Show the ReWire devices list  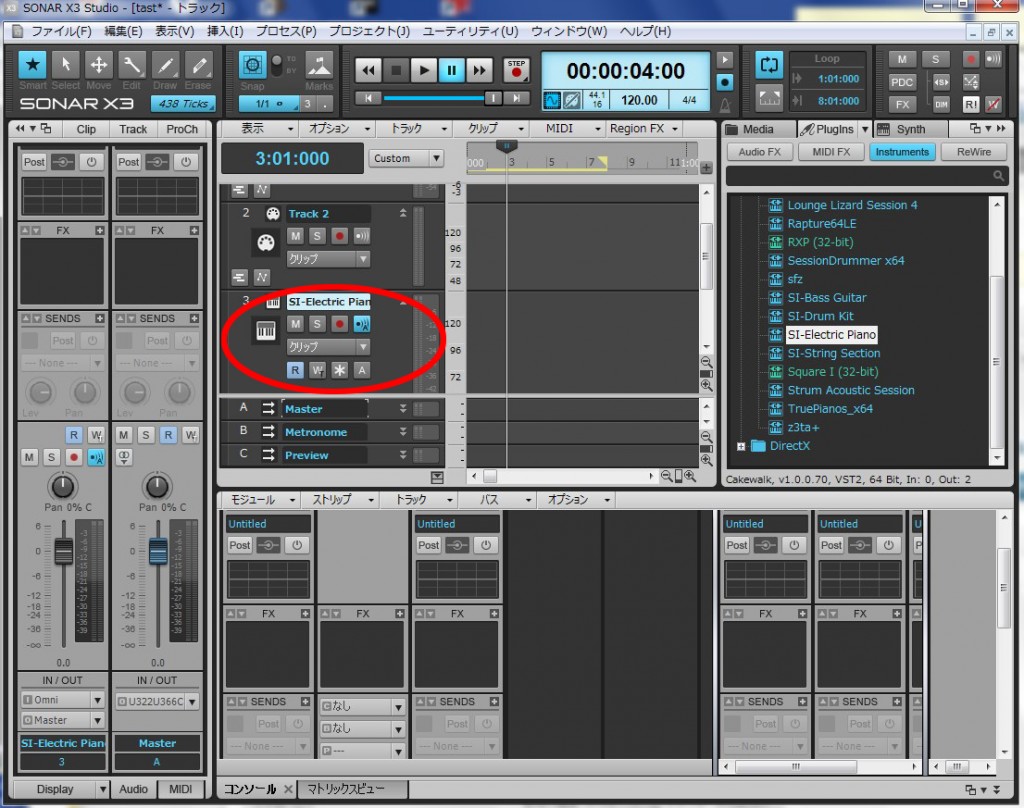point(973,152)
